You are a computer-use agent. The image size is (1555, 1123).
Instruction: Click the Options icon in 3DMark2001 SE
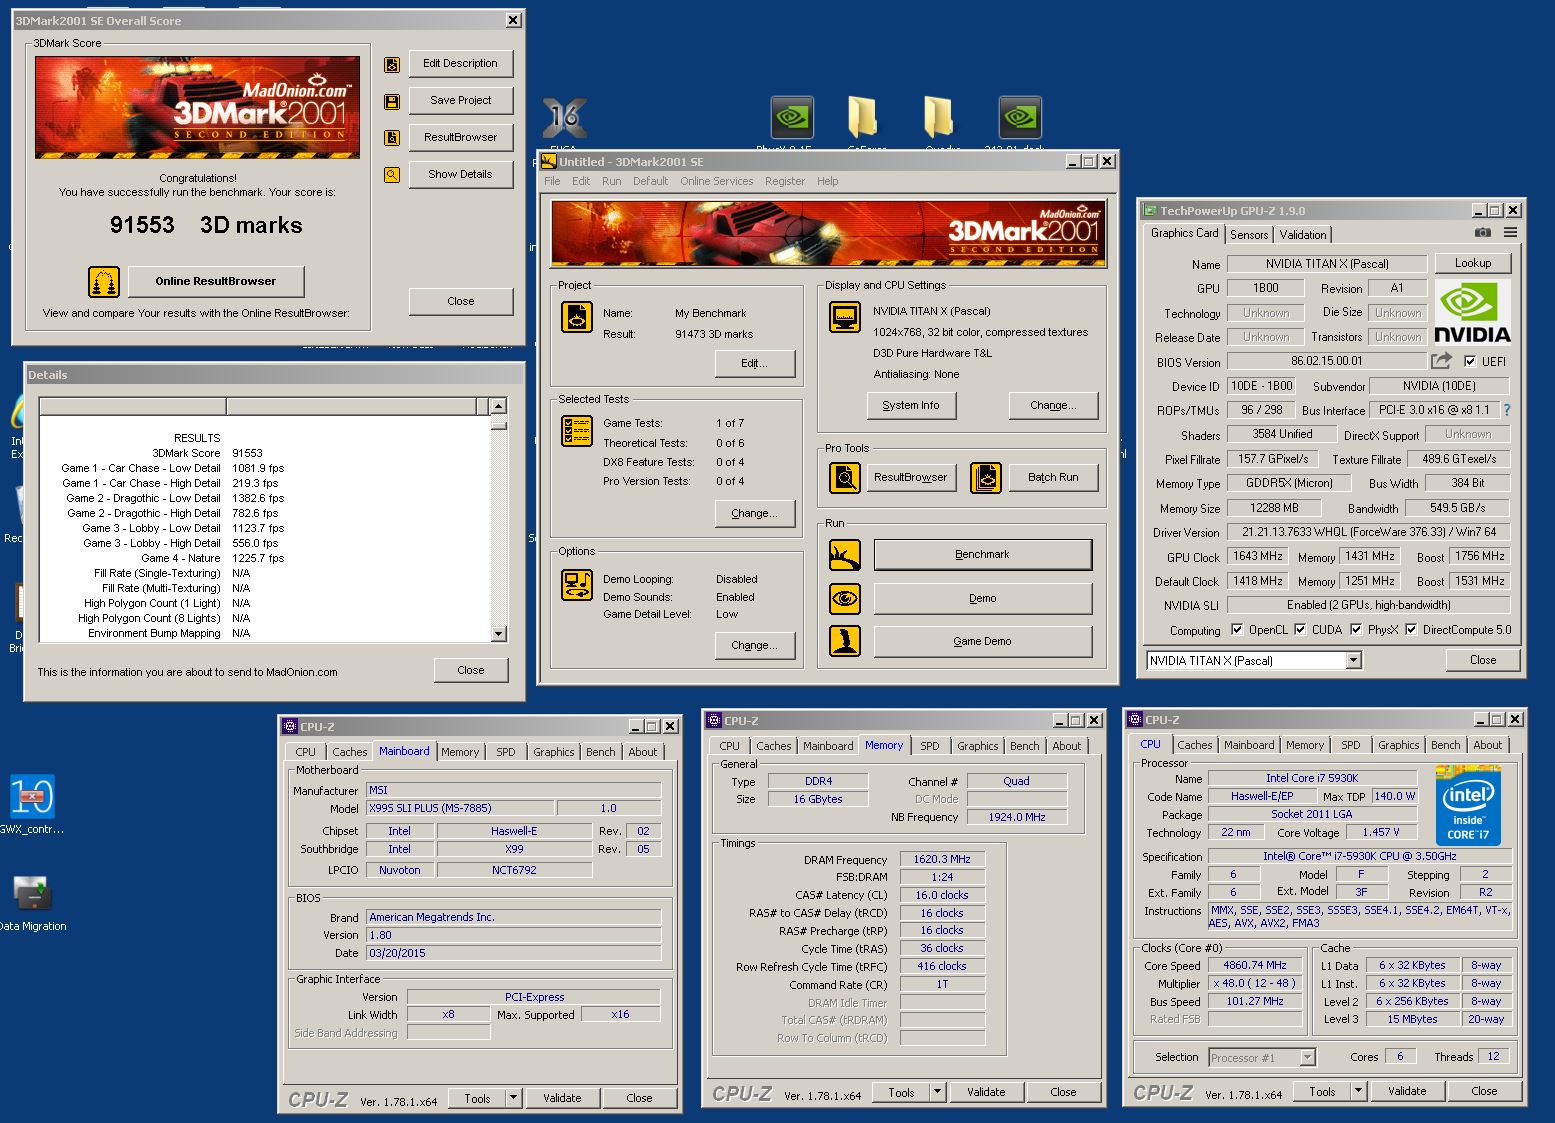(577, 585)
